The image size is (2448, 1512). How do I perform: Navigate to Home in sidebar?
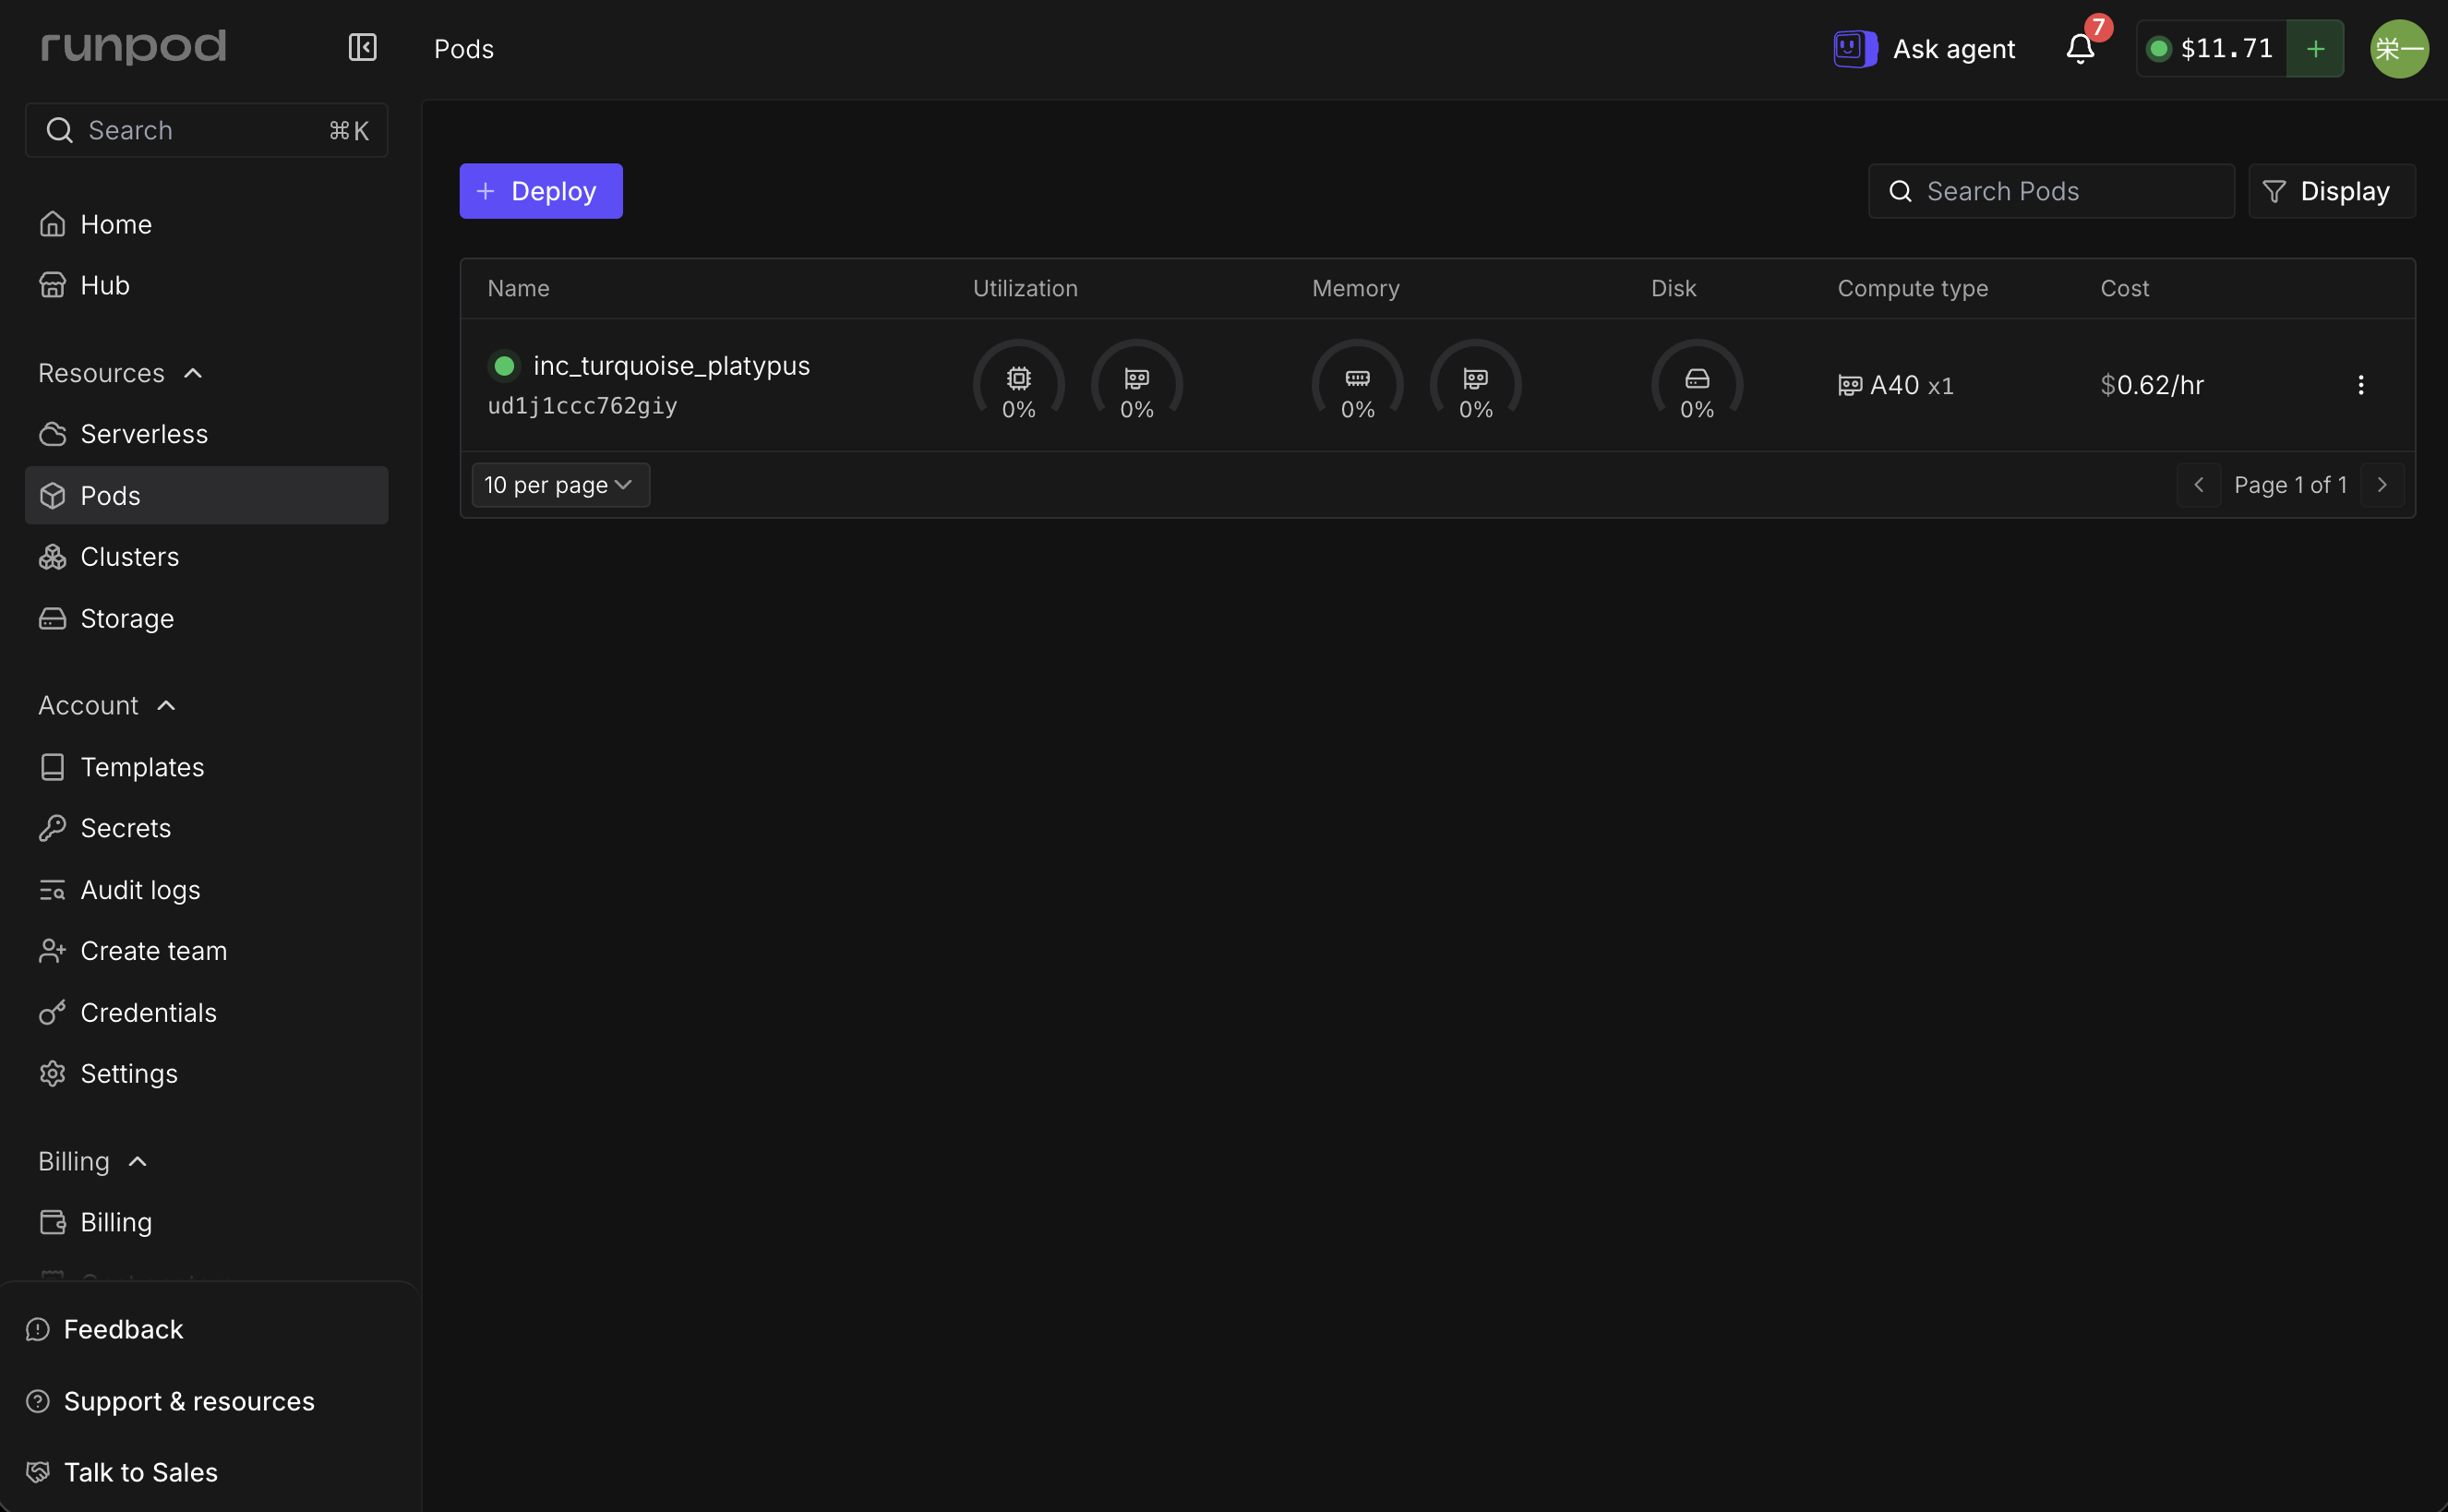(x=206, y=224)
